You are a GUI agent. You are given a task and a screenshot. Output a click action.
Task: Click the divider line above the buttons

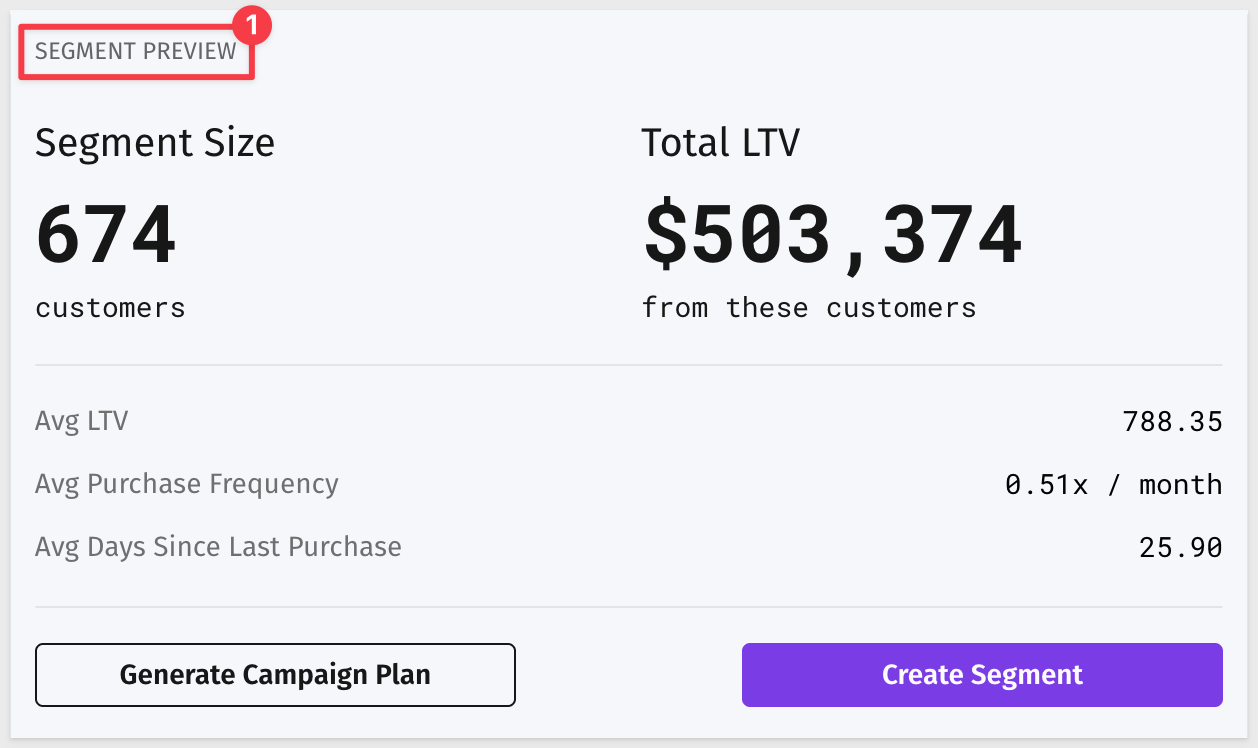pyautogui.click(x=629, y=606)
